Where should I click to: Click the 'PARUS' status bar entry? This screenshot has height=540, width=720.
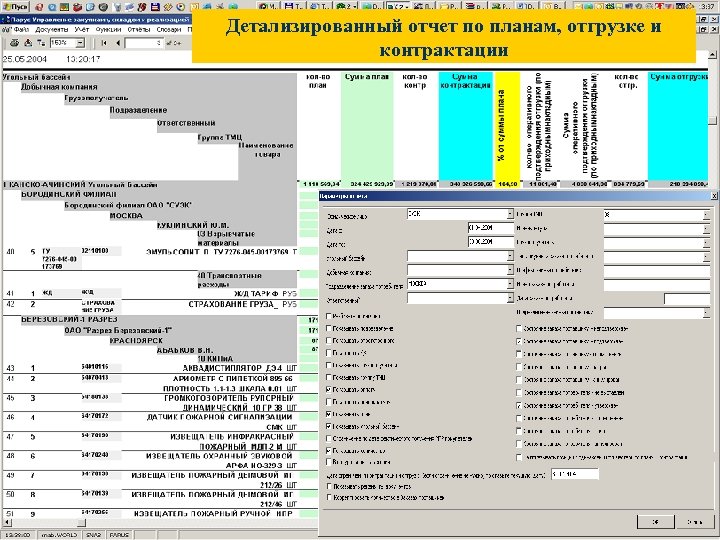[120, 535]
